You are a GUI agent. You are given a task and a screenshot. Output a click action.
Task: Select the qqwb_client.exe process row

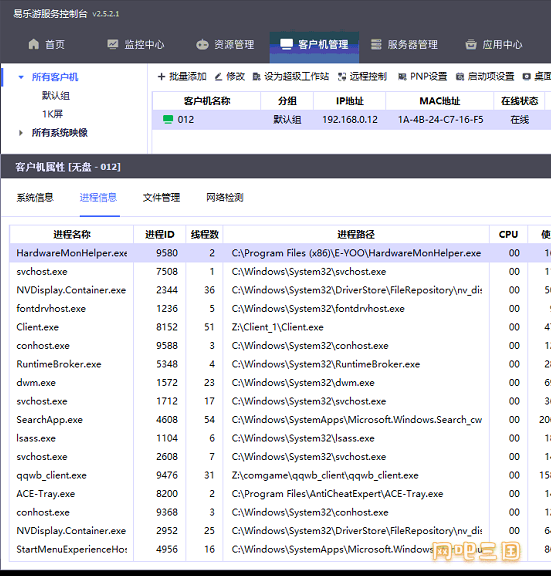coord(280,475)
